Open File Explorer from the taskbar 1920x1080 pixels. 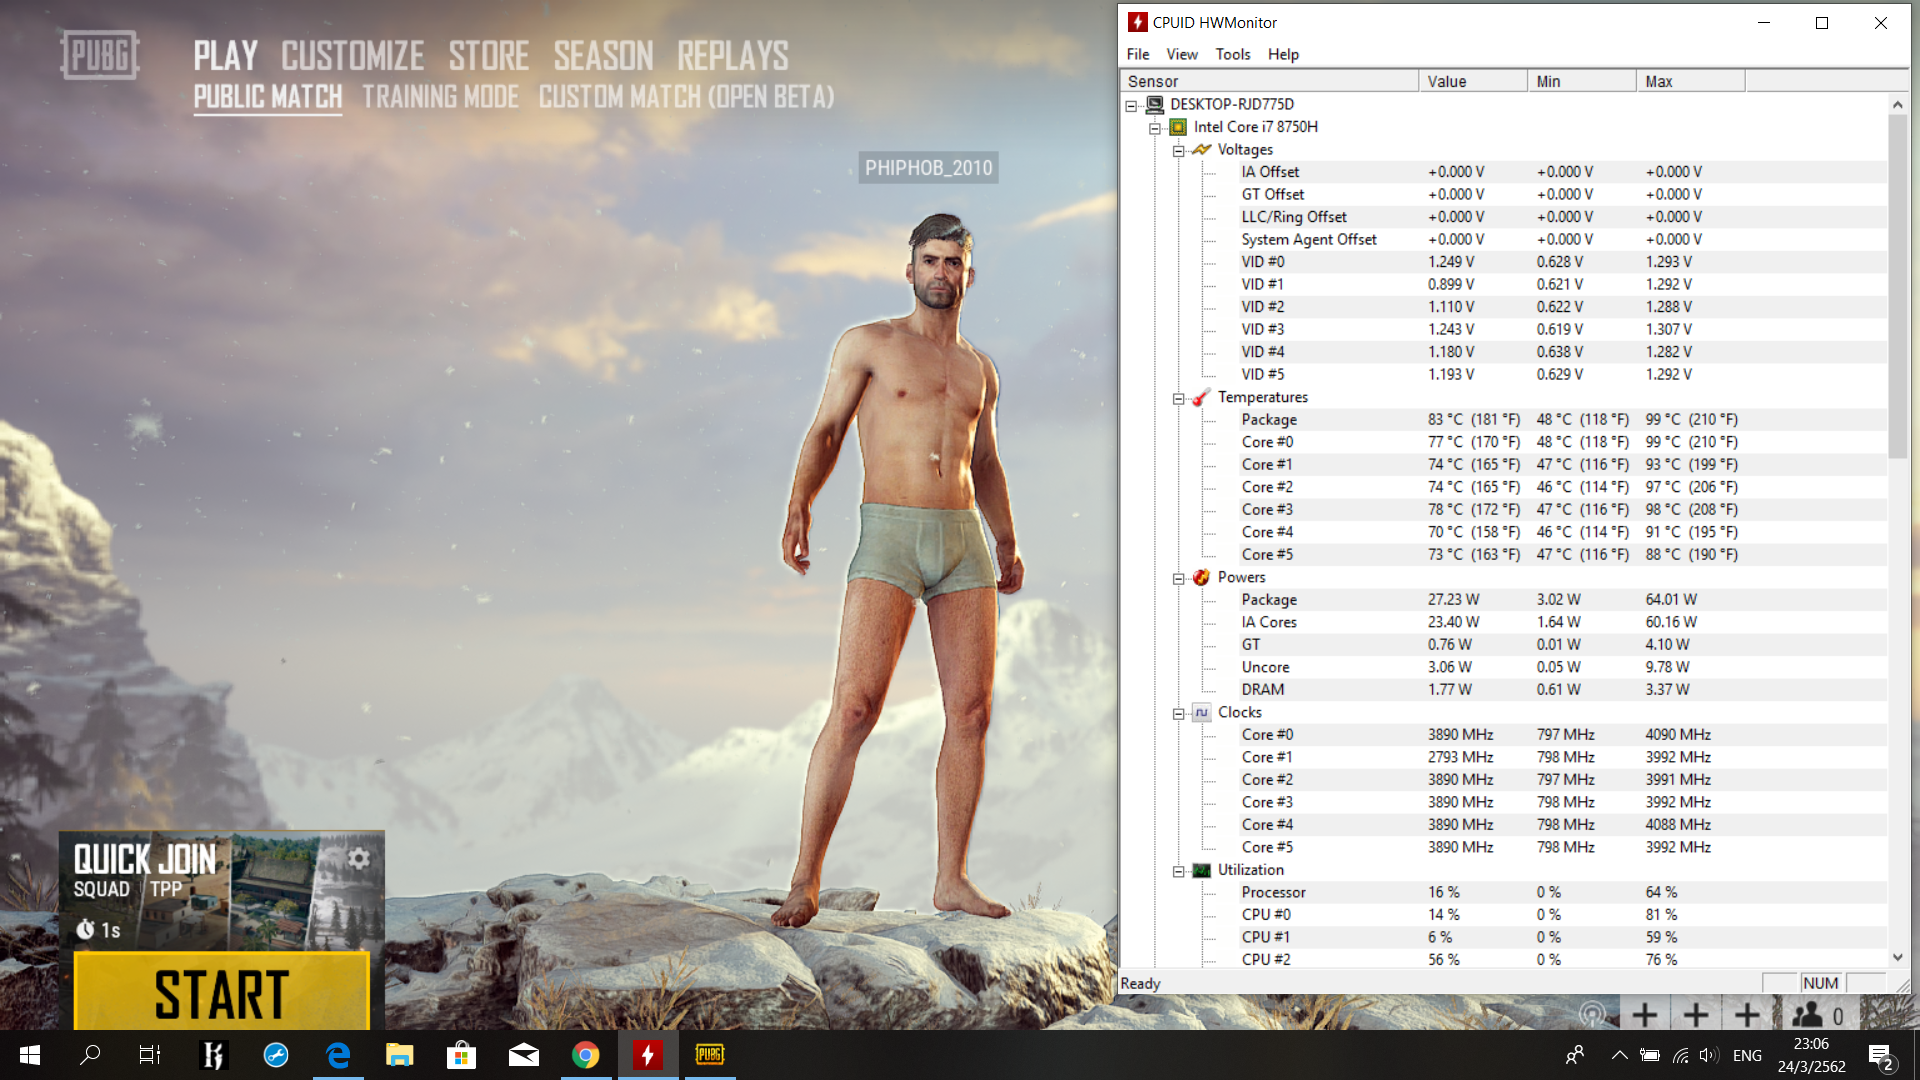click(x=400, y=1055)
